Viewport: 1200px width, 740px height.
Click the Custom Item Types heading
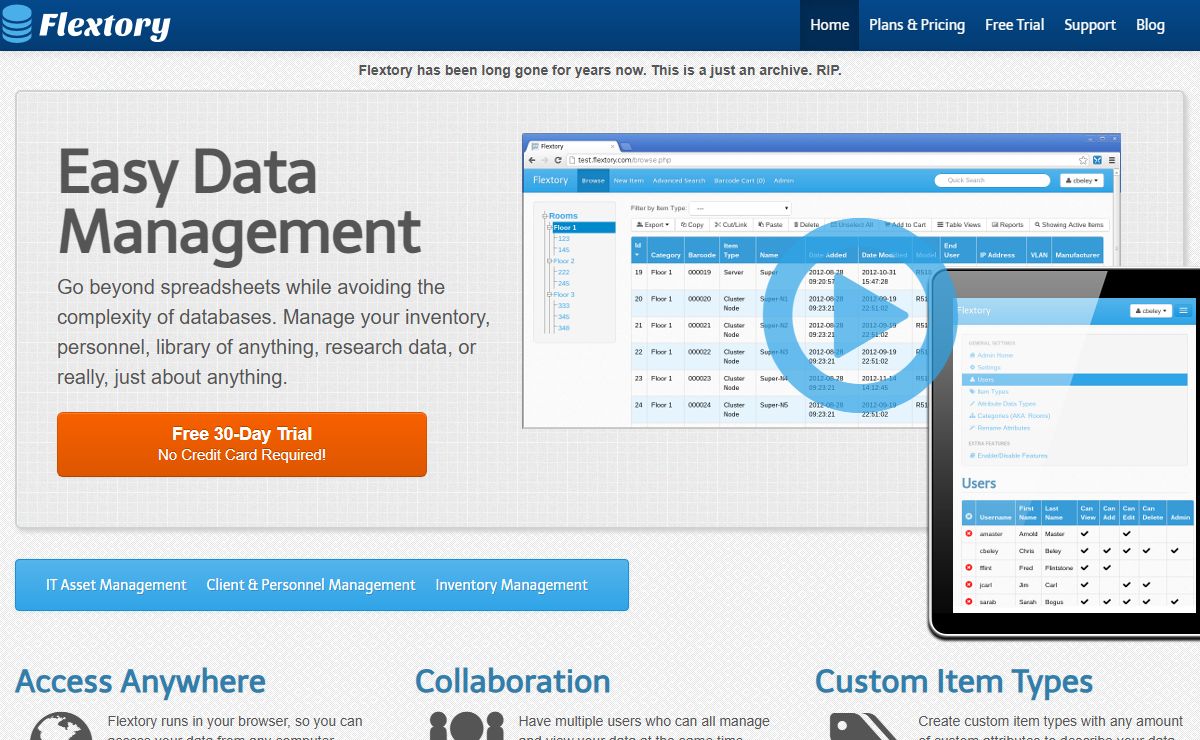(x=954, y=682)
